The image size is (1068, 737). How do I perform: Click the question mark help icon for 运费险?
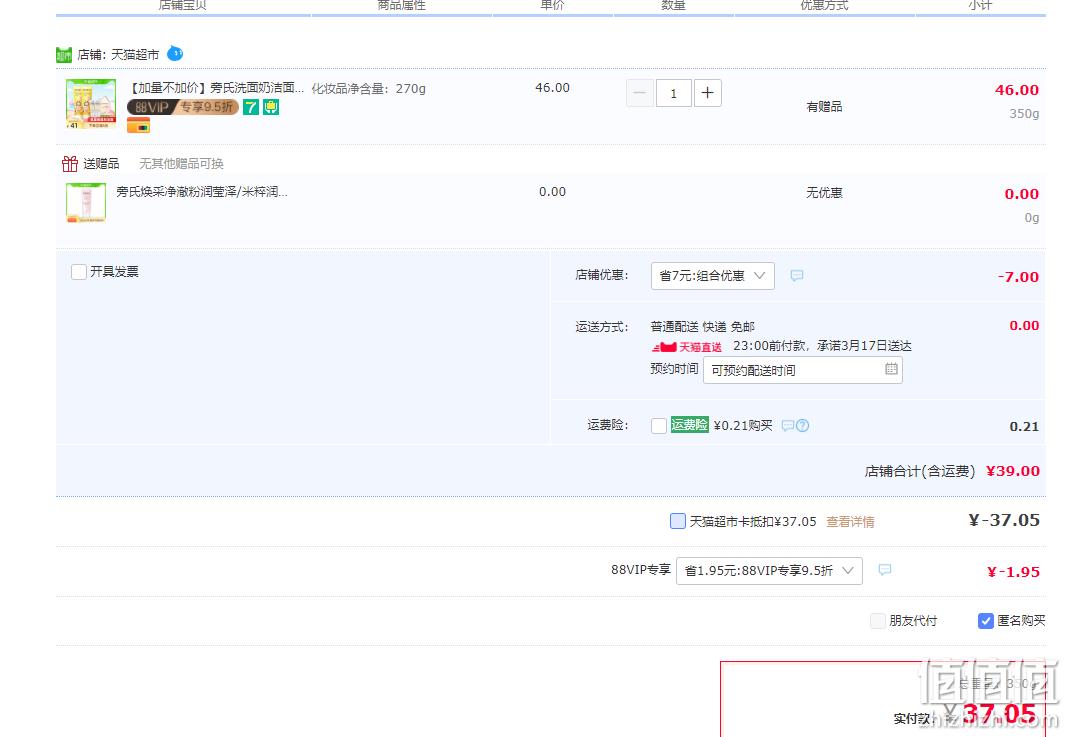pos(802,426)
